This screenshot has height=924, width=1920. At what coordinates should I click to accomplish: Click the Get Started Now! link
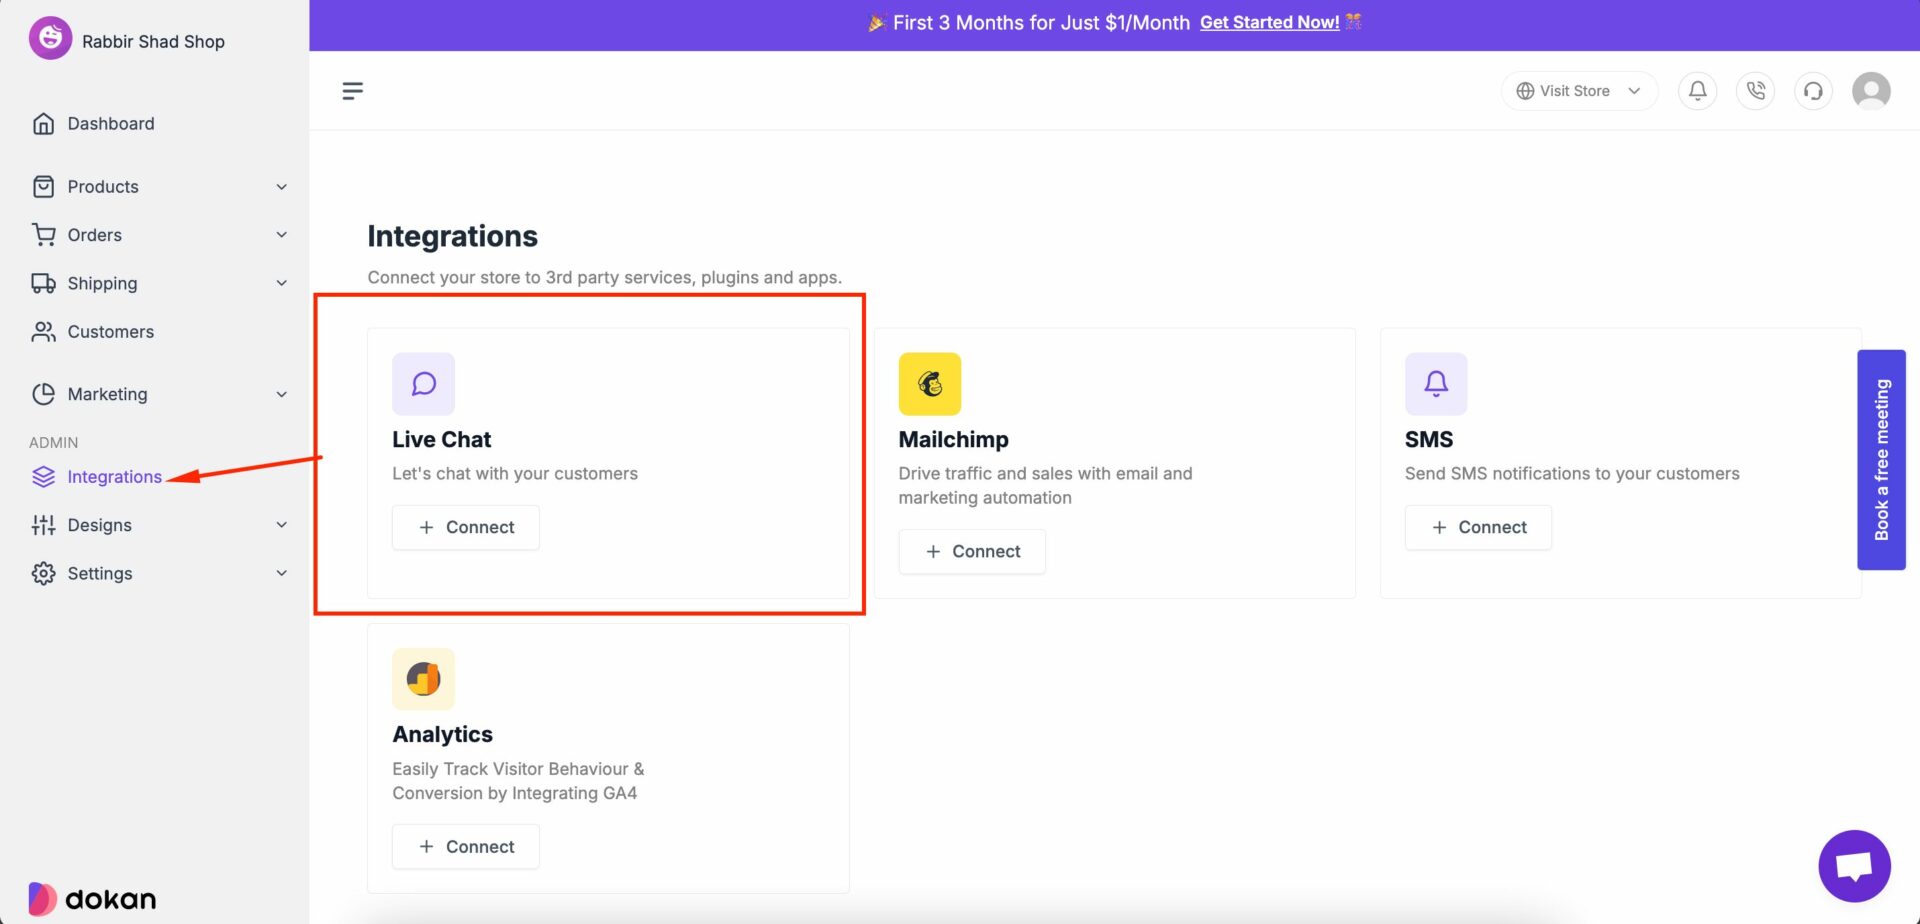coord(1269,22)
